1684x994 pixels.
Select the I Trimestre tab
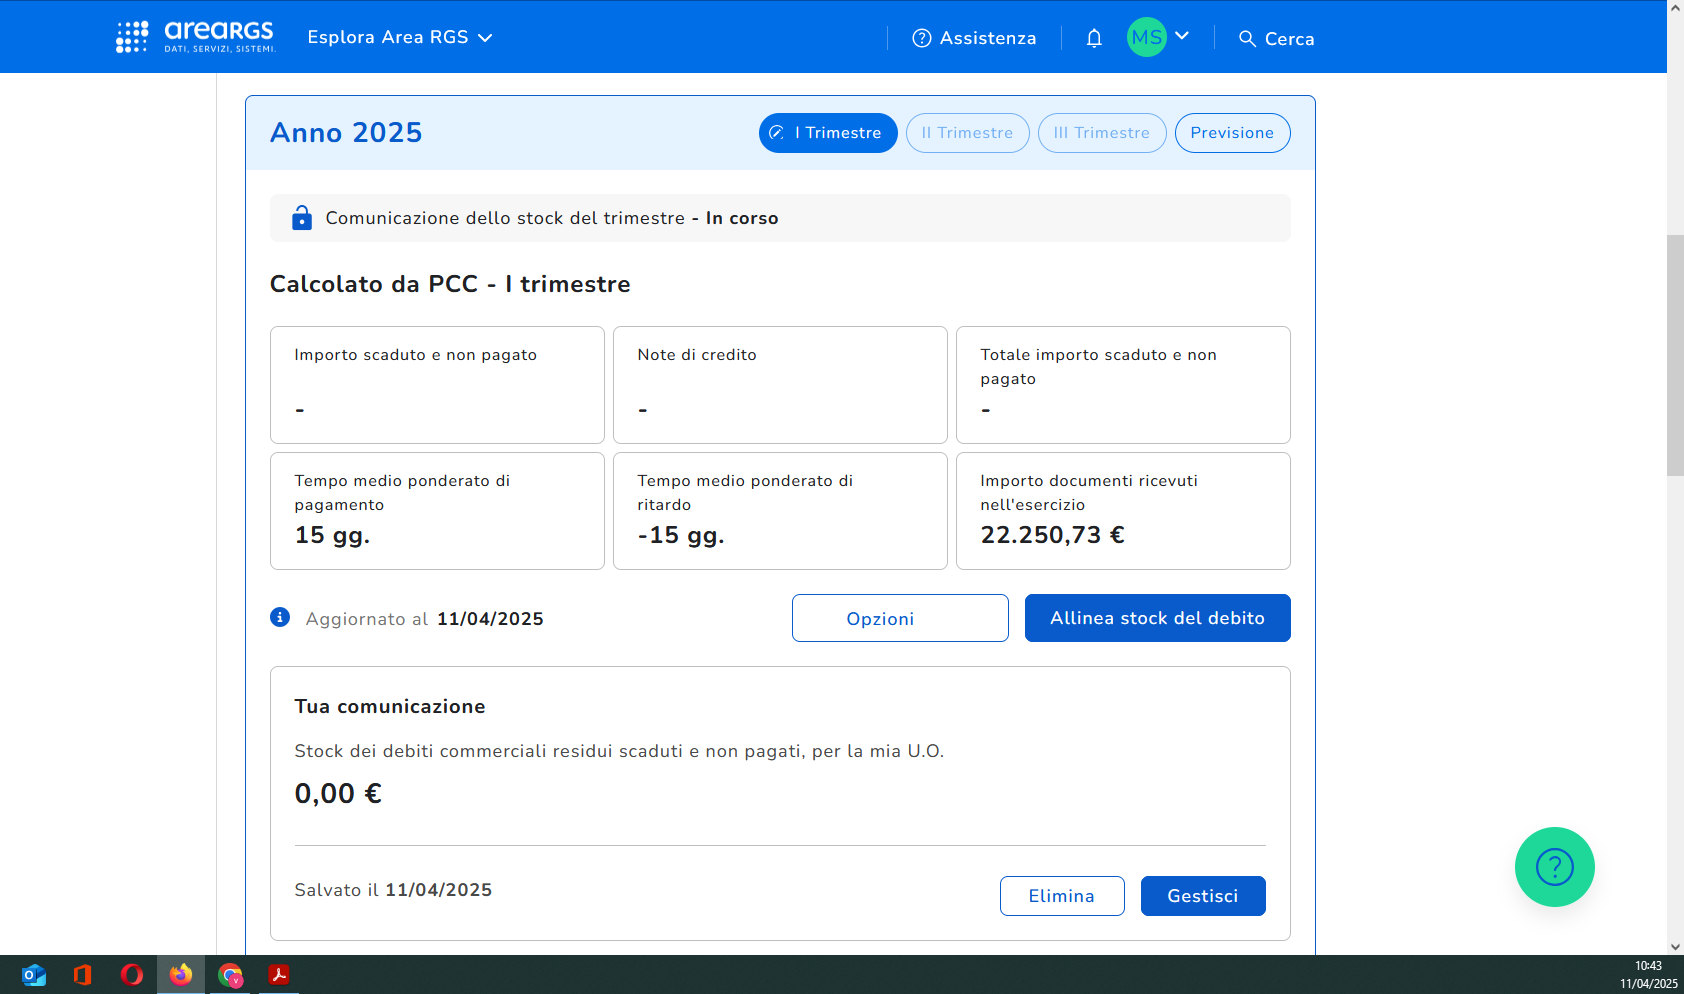tap(828, 133)
